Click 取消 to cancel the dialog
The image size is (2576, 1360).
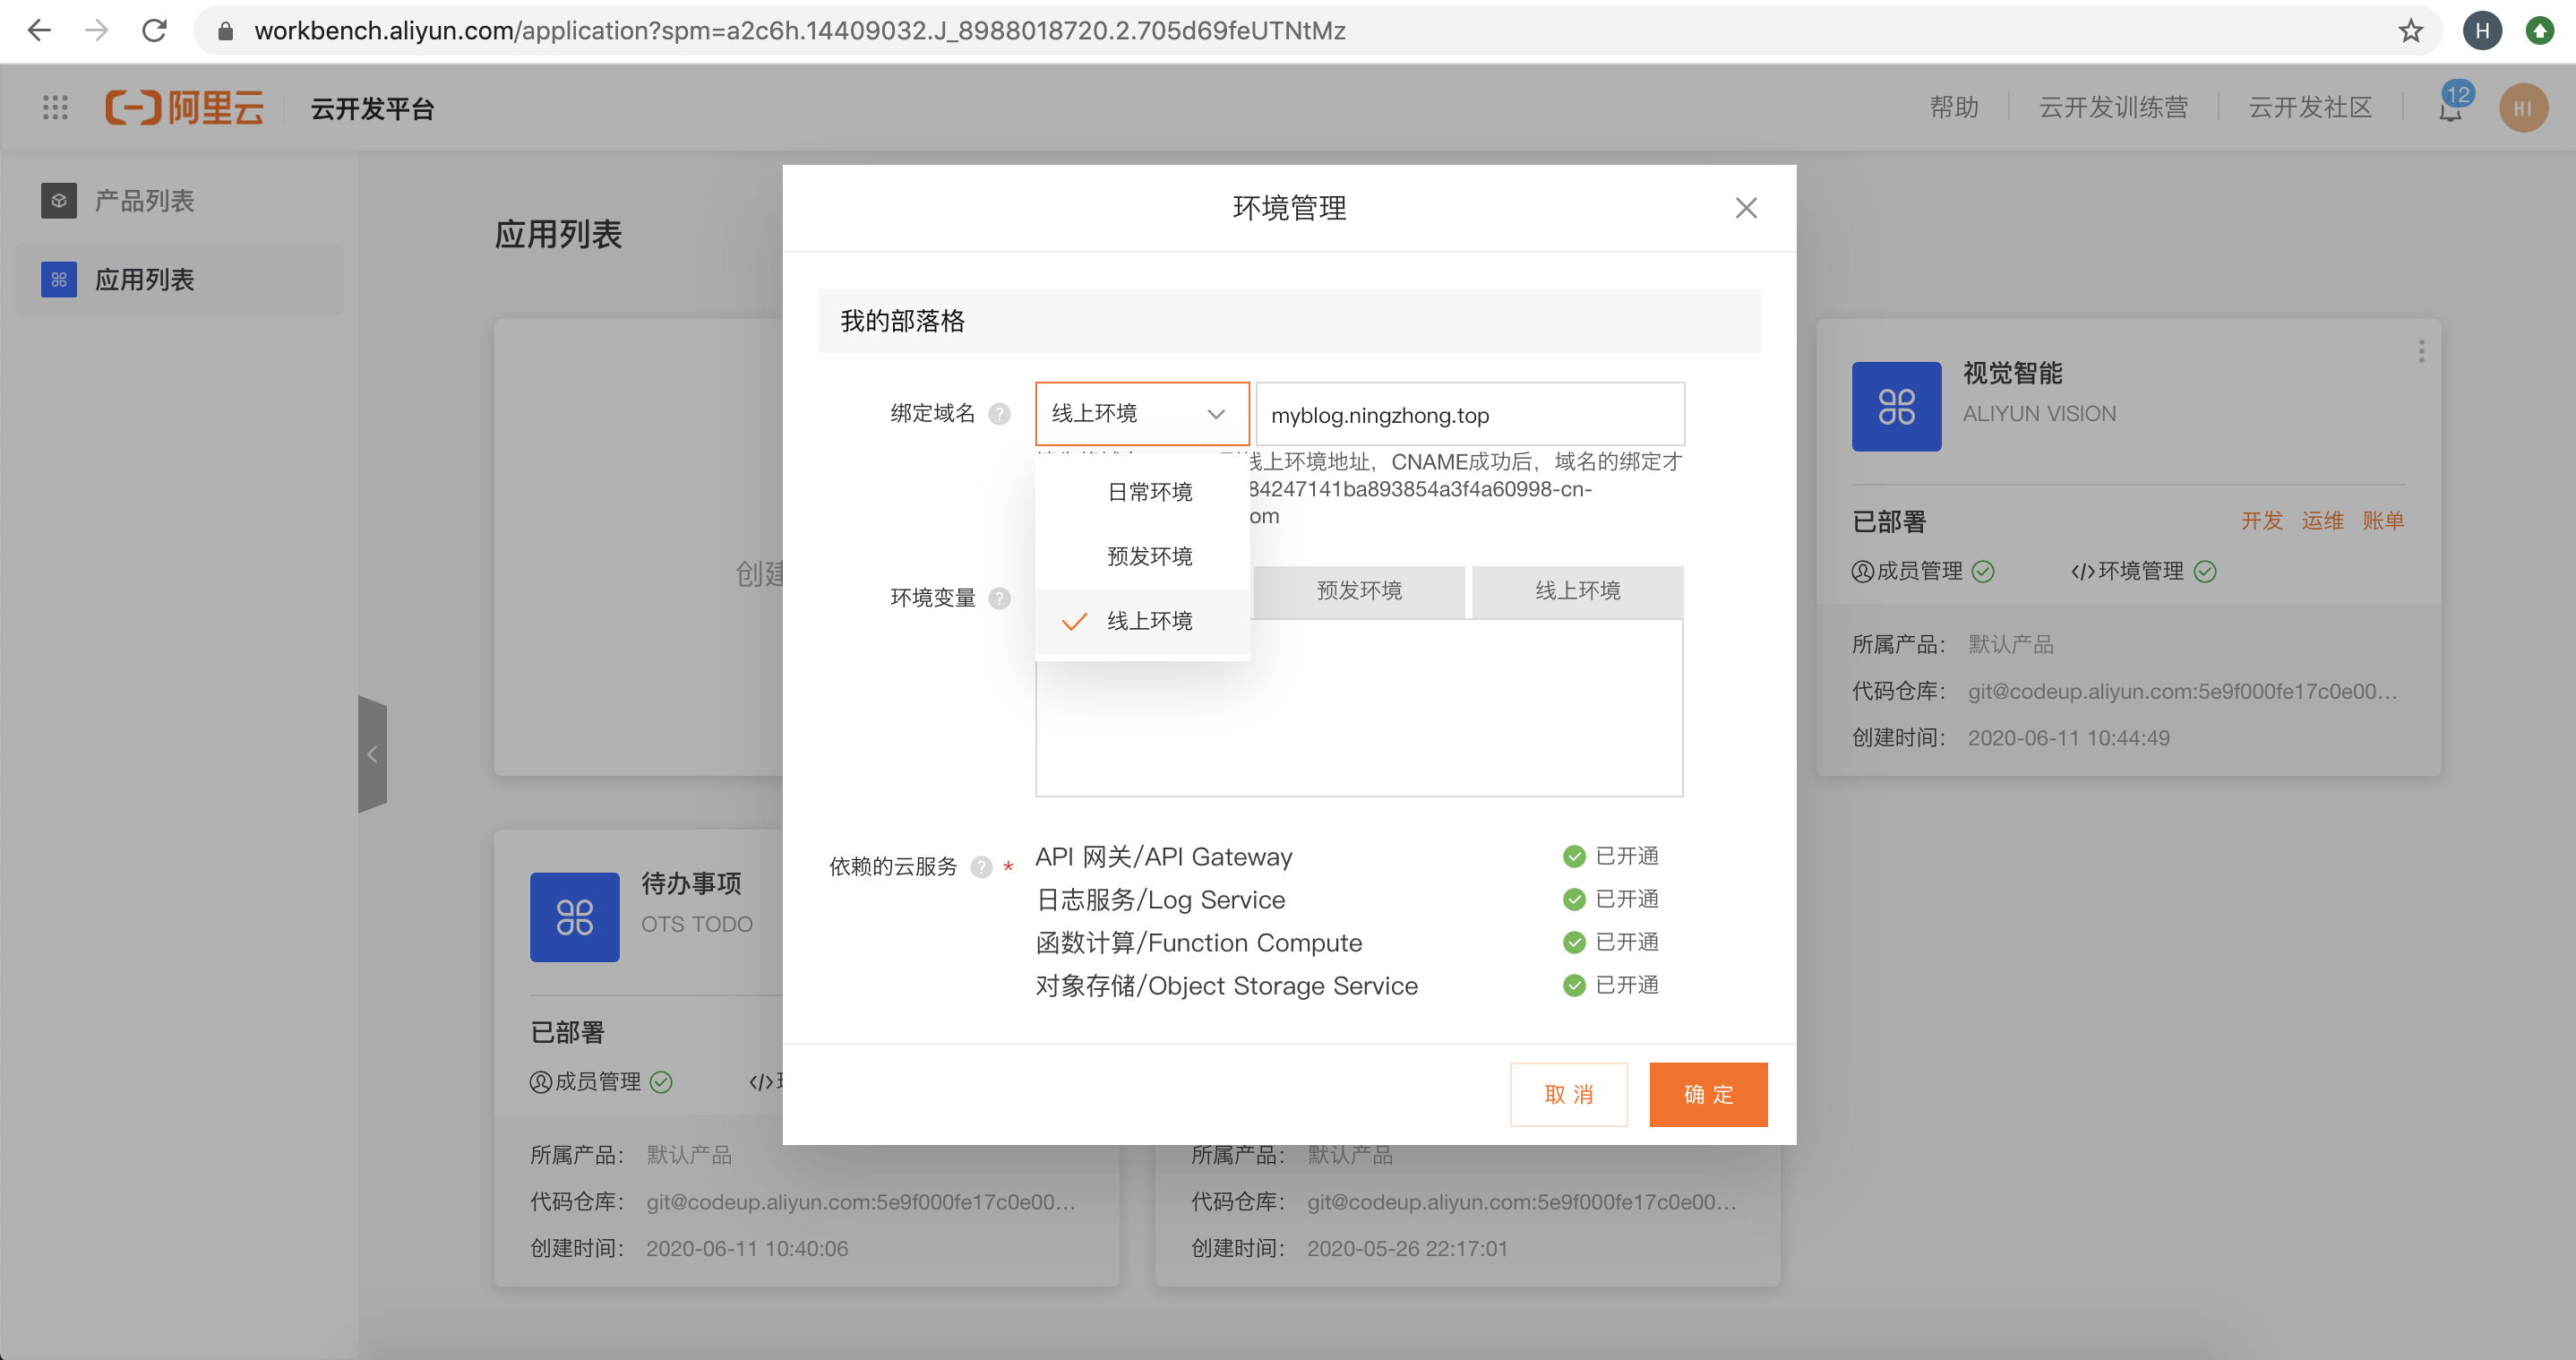pos(1568,1094)
